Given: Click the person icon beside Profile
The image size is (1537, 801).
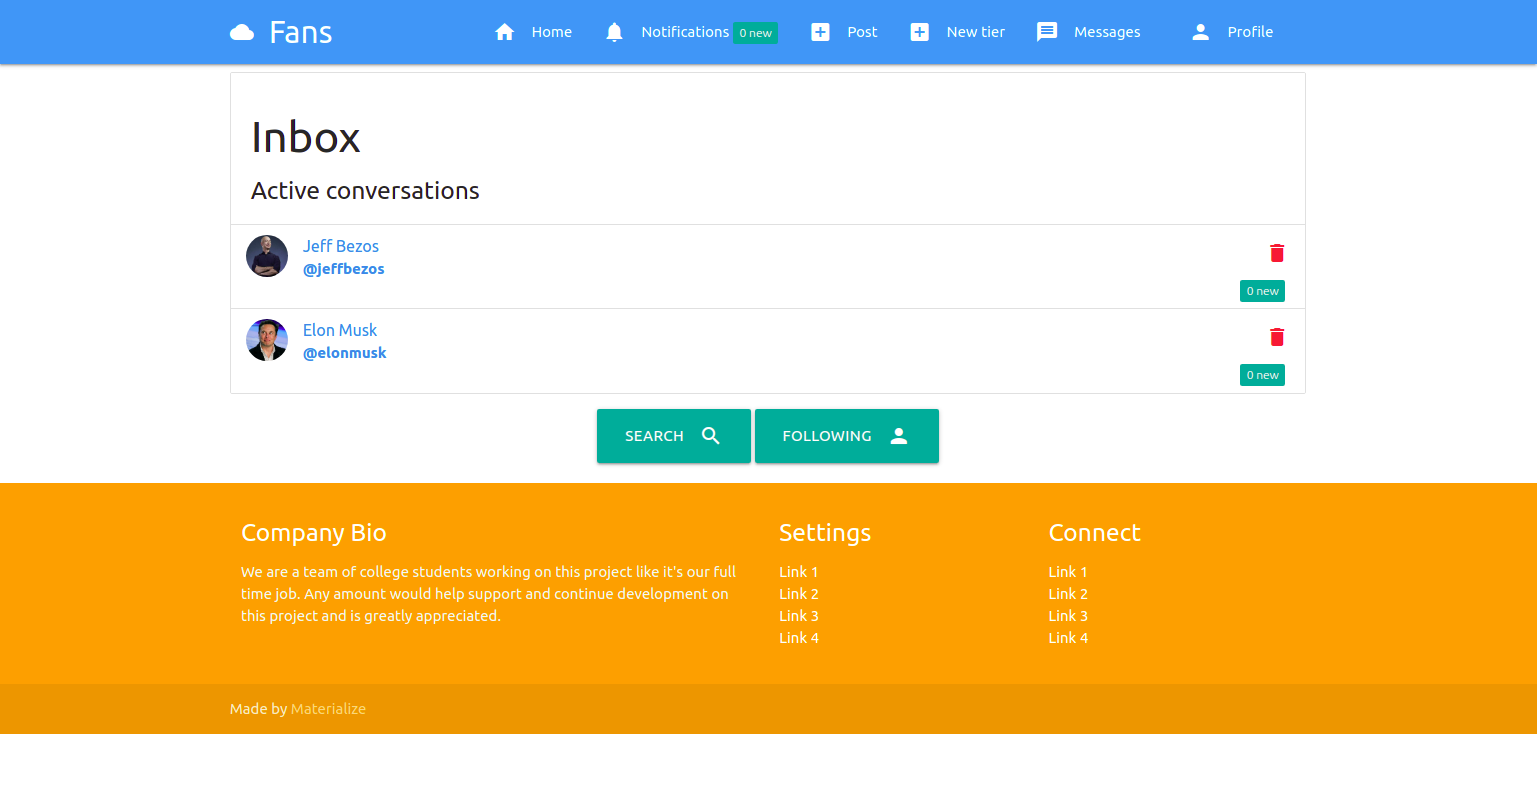Looking at the screenshot, I should (x=1201, y=32).
